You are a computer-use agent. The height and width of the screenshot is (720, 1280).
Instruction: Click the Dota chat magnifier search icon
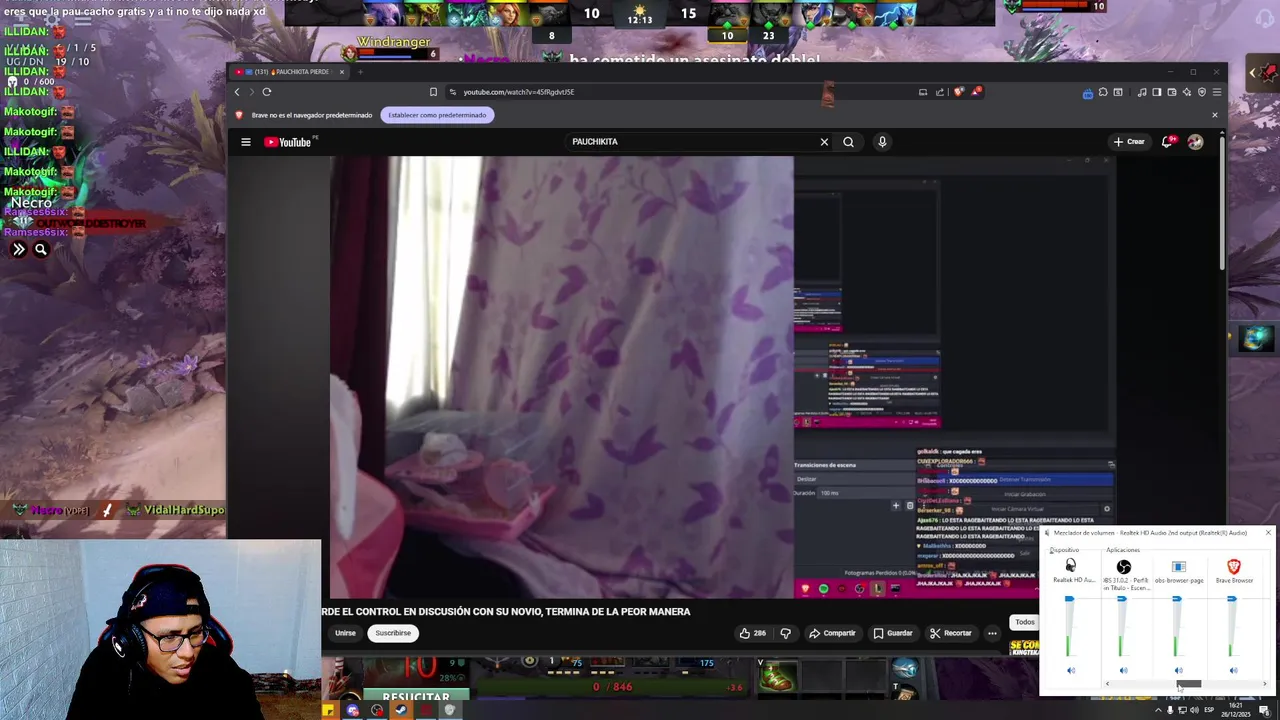[41, 250]
